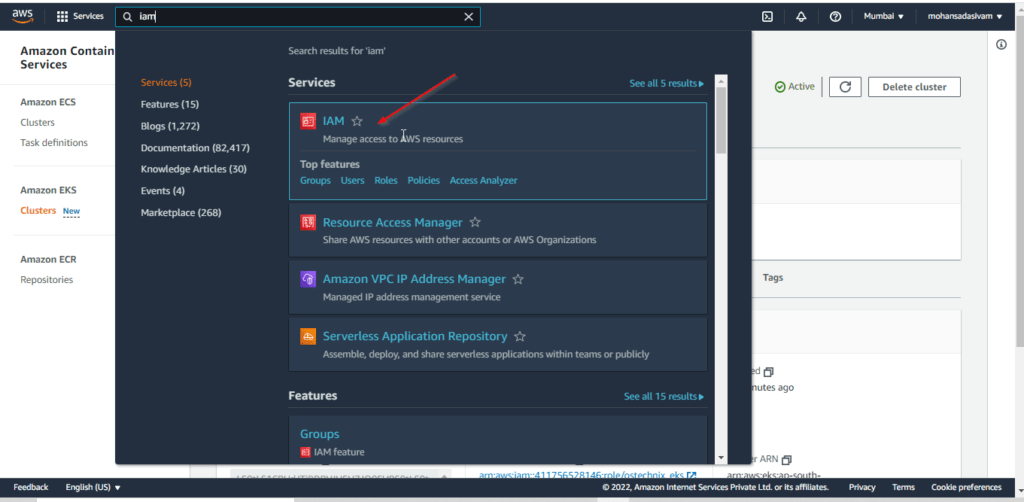Launch the CloudShell terminal icon
This screenshot has height=502, width=1024.
pyautogui.click(x=768, y=17)
